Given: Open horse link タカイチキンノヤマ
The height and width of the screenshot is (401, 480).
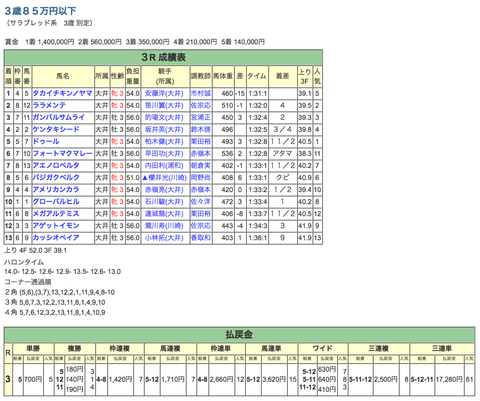Looking at the screenshot, I should [62, 94].
